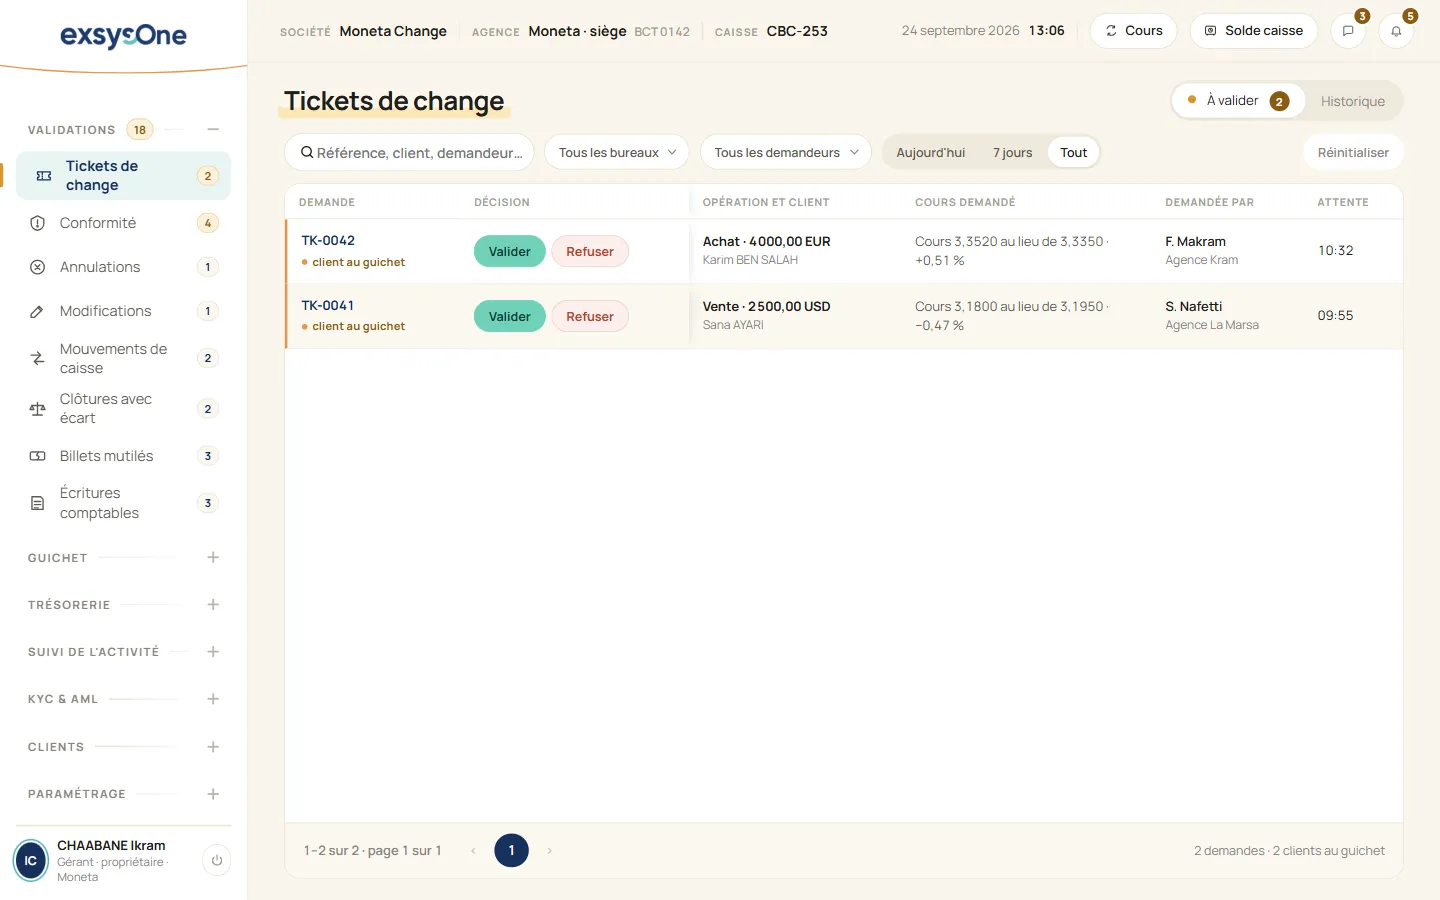Refuse ticket TK-0042
The width and height of the screenshot is (1440, 900).
pos(590,251)
